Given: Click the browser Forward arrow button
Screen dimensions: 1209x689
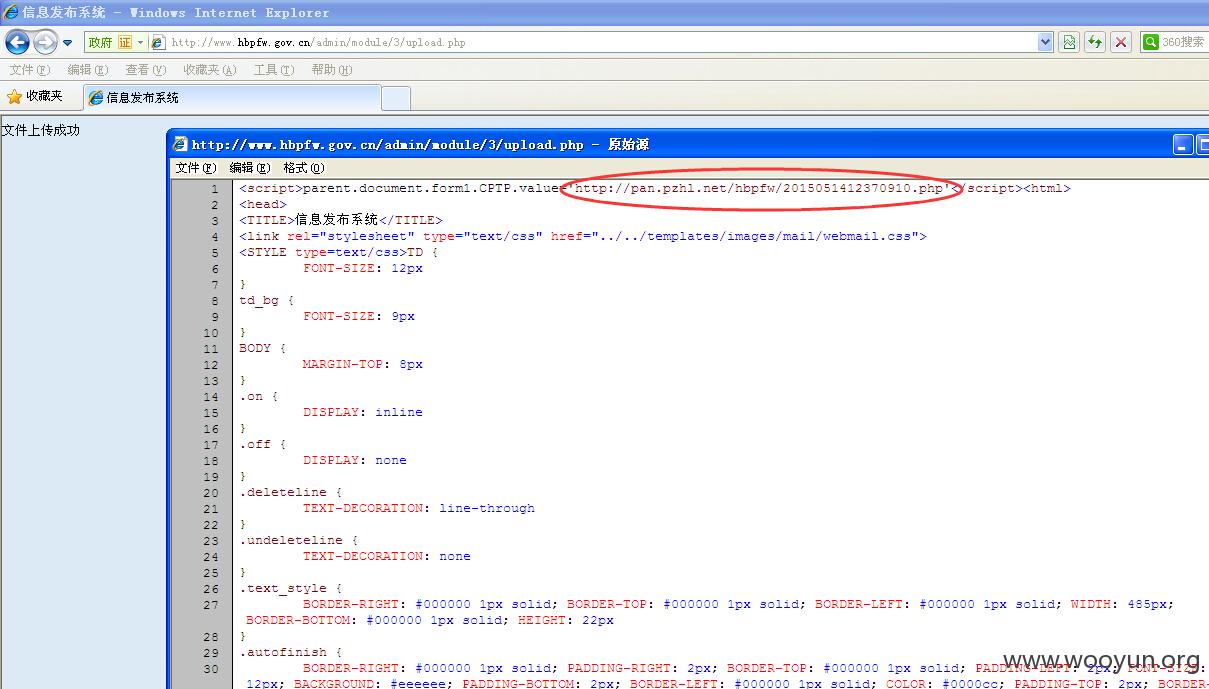Looking at the screenshot, I should tap(45, 42).
